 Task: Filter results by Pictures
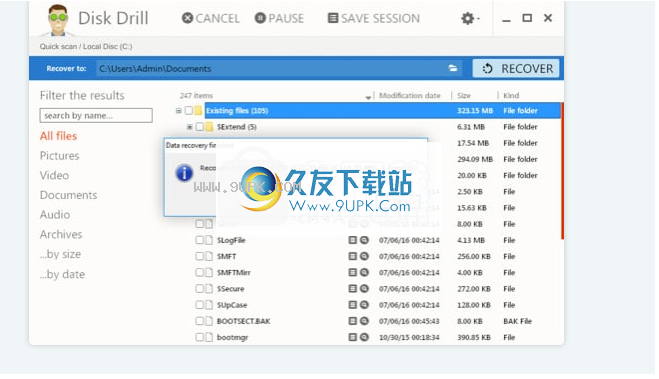coord(59,156)
